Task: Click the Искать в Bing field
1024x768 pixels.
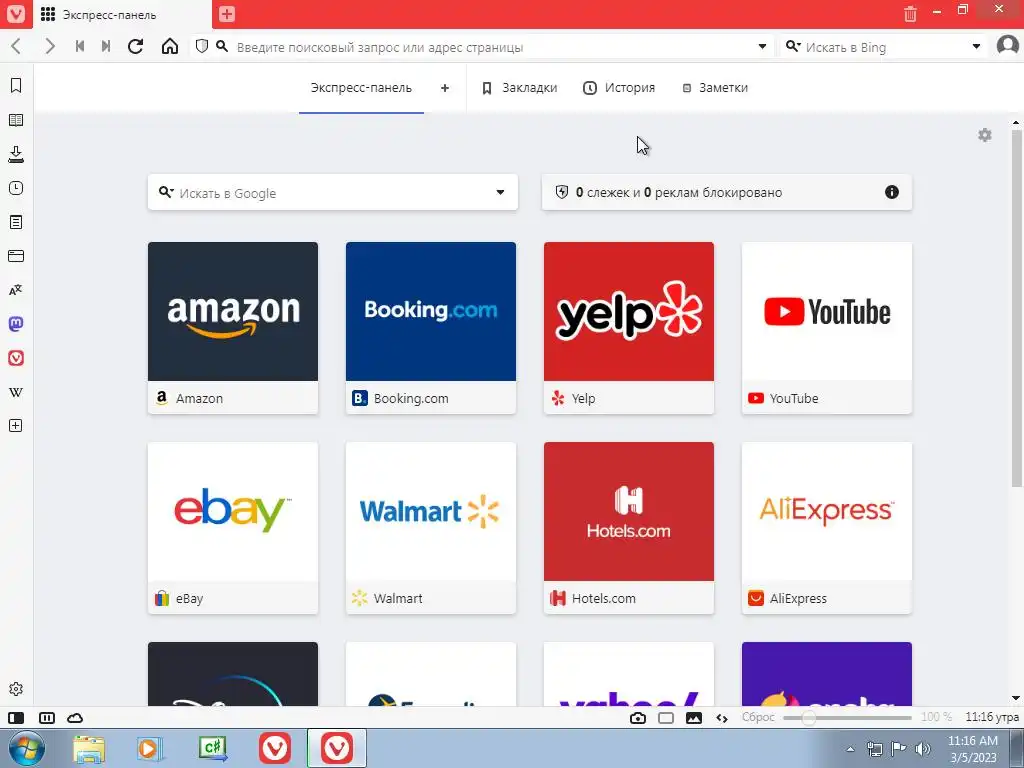Action: [x=884, y=47]
